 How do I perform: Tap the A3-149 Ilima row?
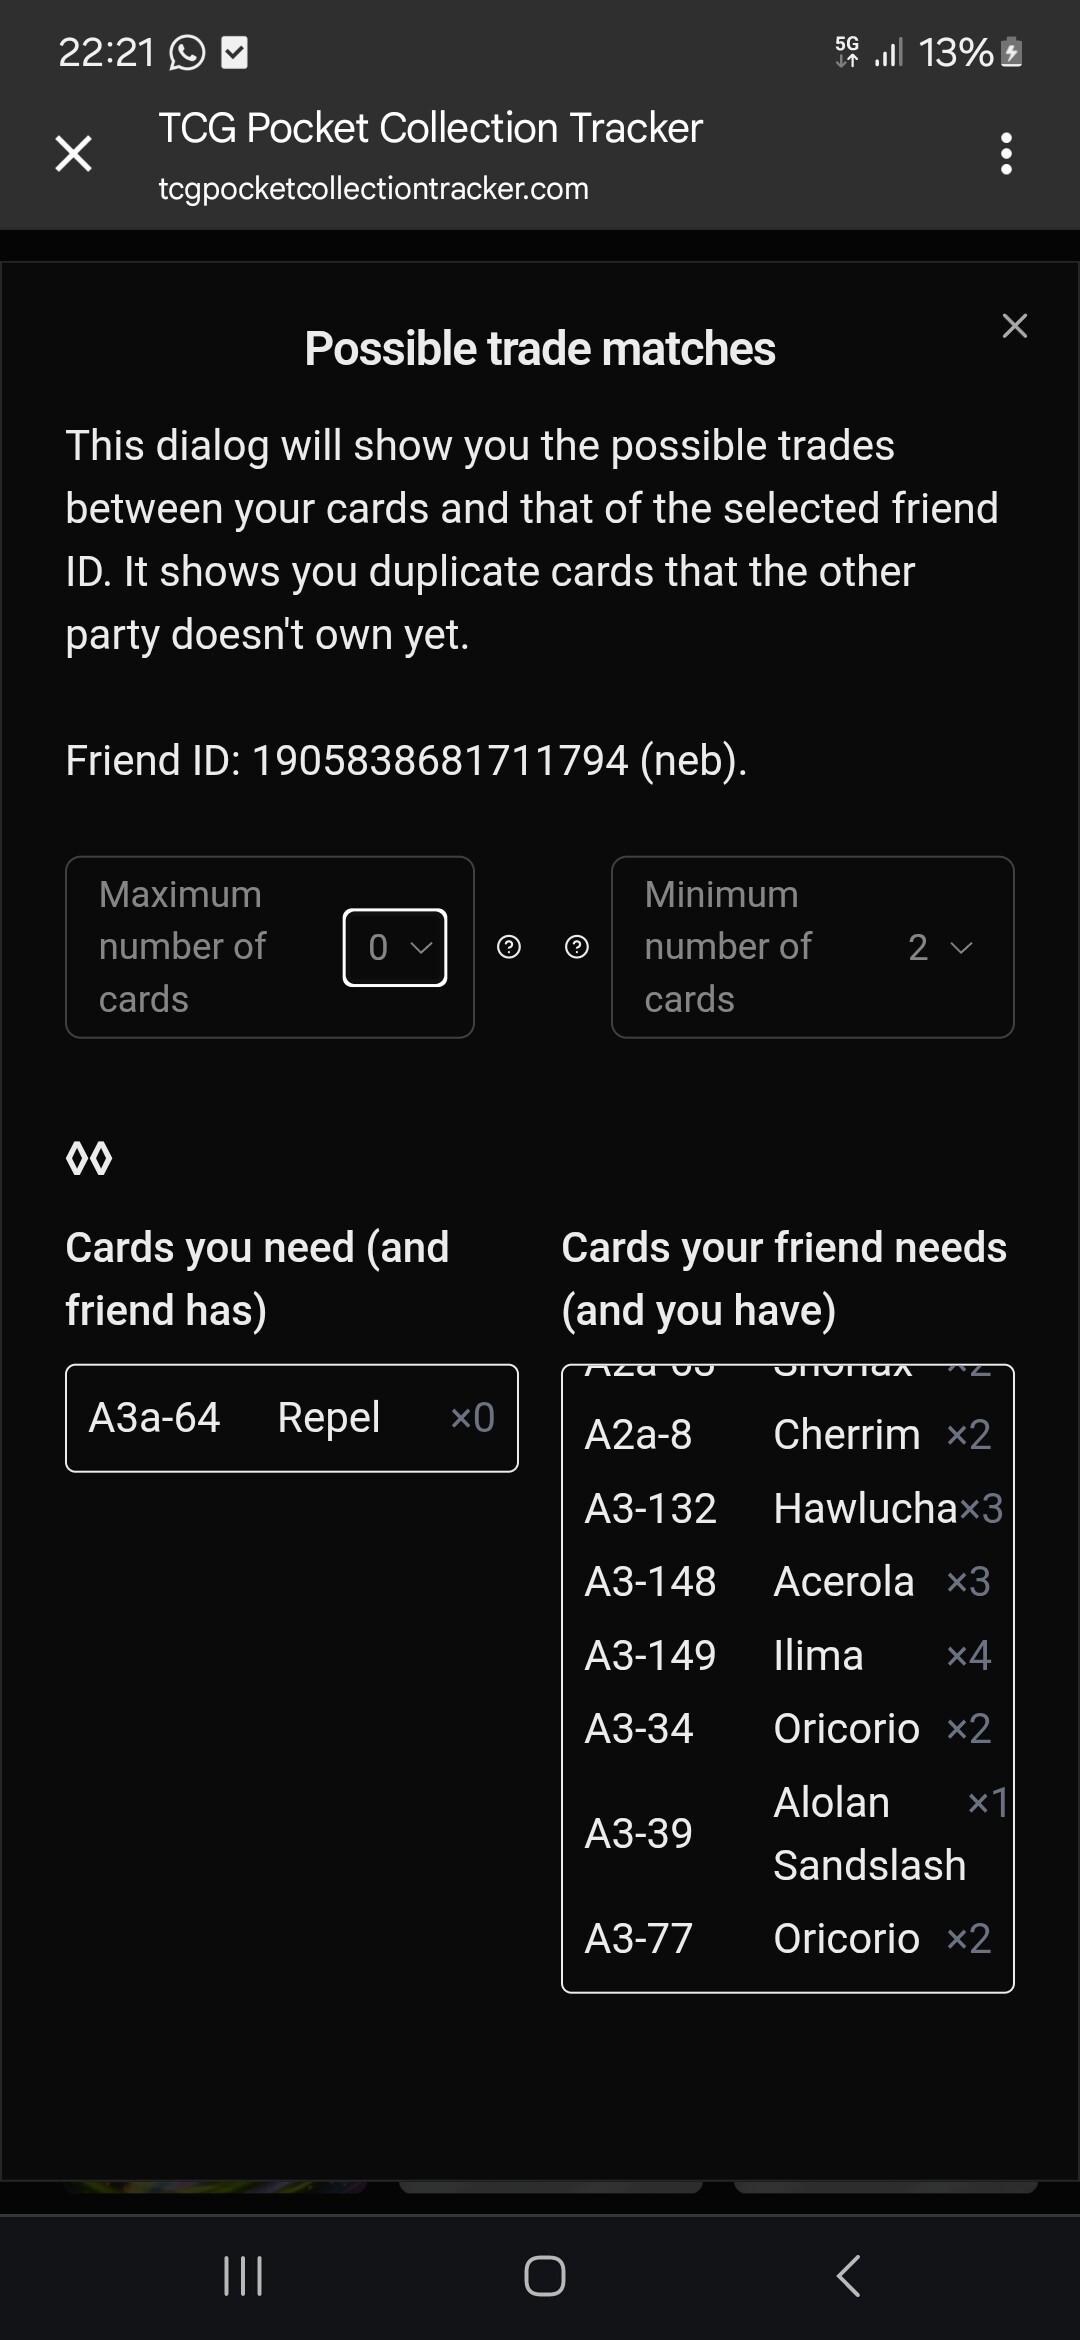(x=787, y=1656)
